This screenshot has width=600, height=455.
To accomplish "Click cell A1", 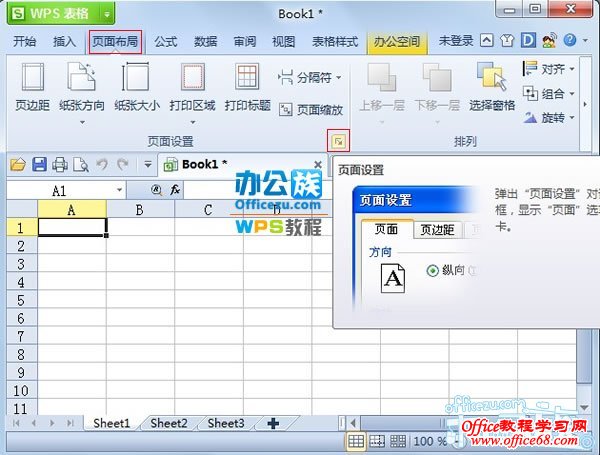I will coord(72,227).
